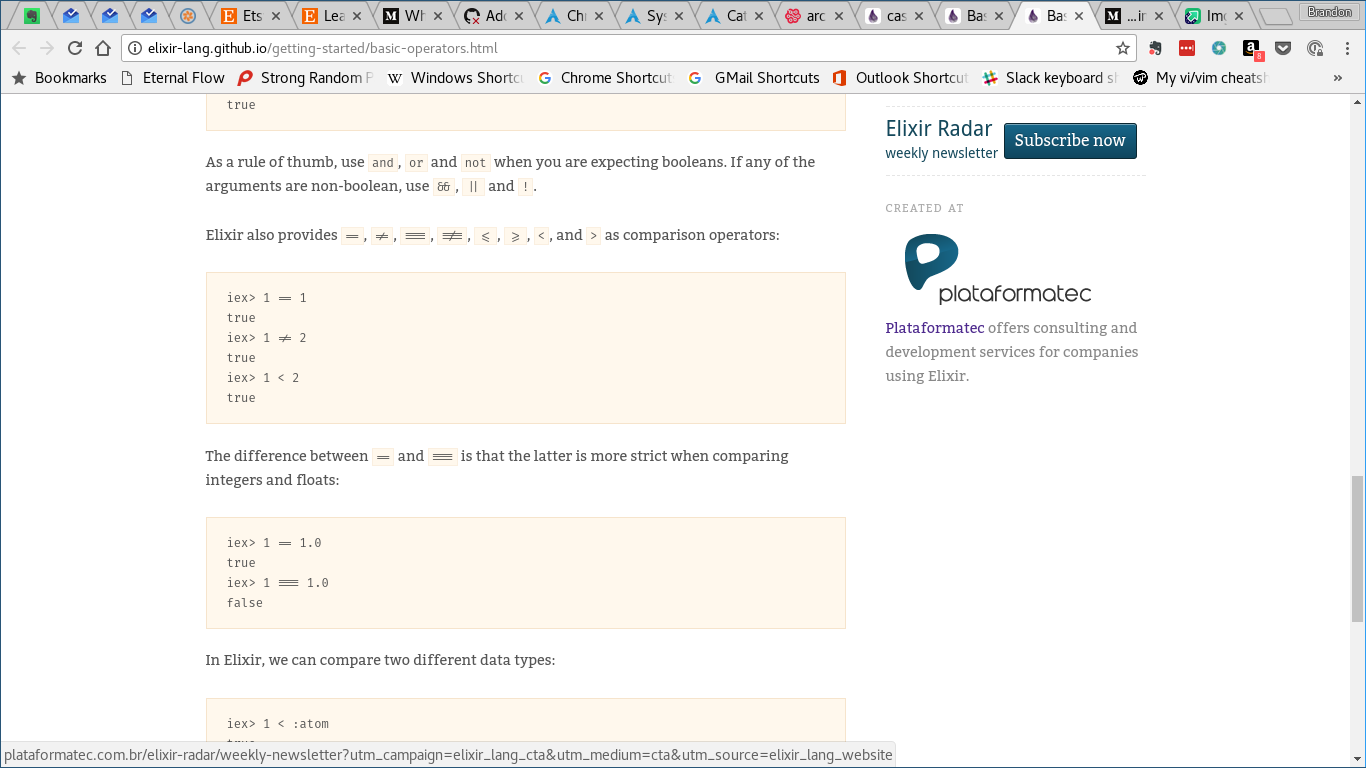Open the Chrome Shortcuts bookmark
Viewport: 1366px width, 768px height.
(606, 77)
